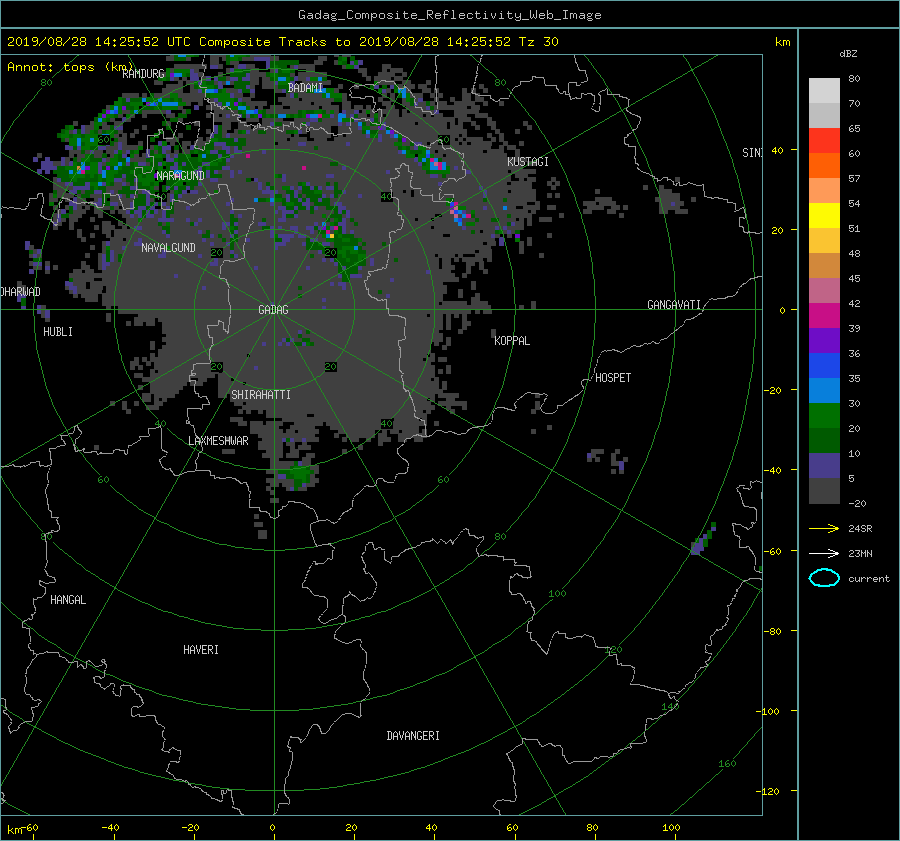Click the GADAG radar center label
Image resolution: width=900 pixels, height=841 pixels.
tap(273, 310)
